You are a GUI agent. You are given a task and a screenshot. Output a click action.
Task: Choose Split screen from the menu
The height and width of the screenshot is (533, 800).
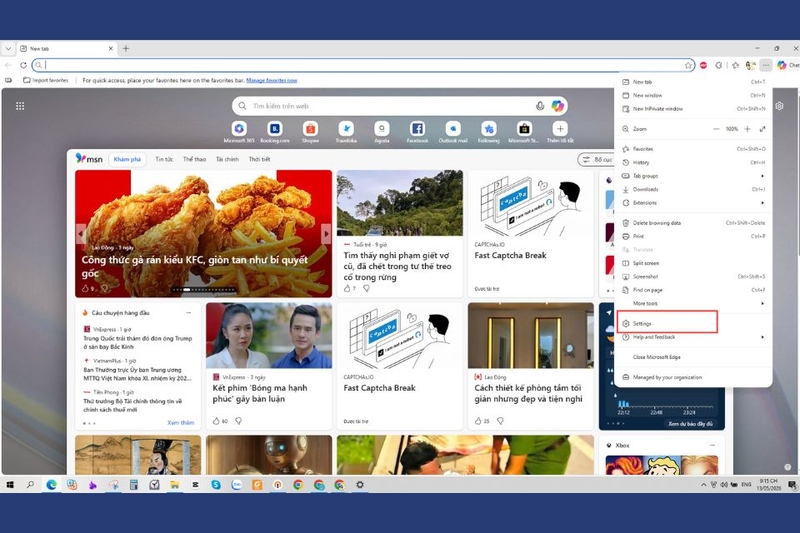(693, 263)
